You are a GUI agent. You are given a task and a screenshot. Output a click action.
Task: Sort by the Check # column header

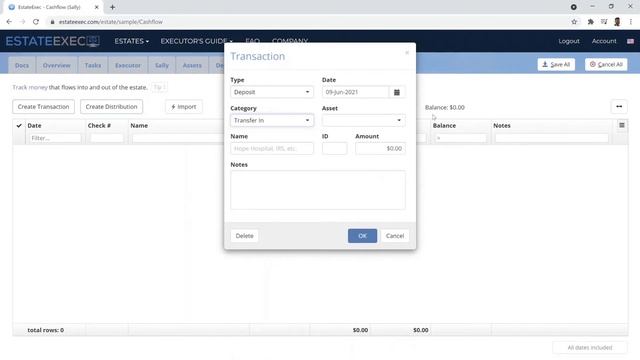pos(99,126)
